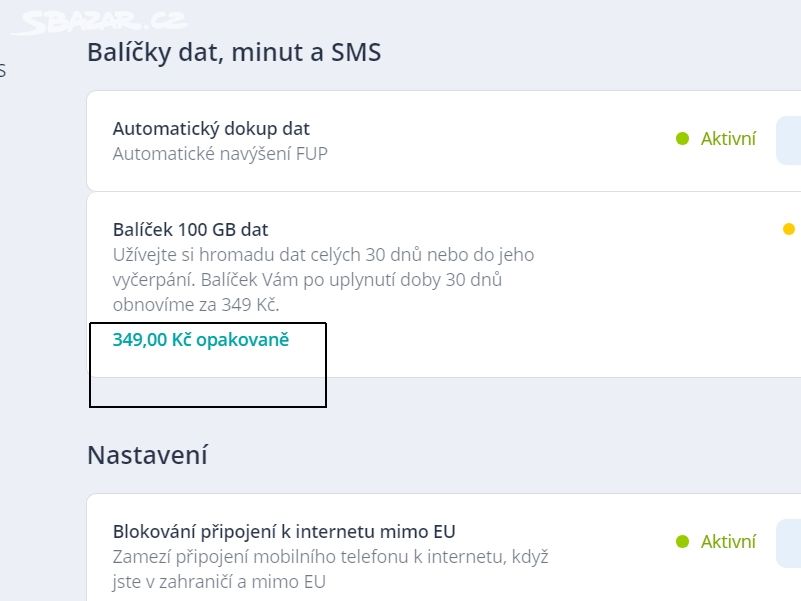This screenshot has width=801, height=601.
Task: Open partially visible button in Blokování připojení row
Action: click(789, 543)
